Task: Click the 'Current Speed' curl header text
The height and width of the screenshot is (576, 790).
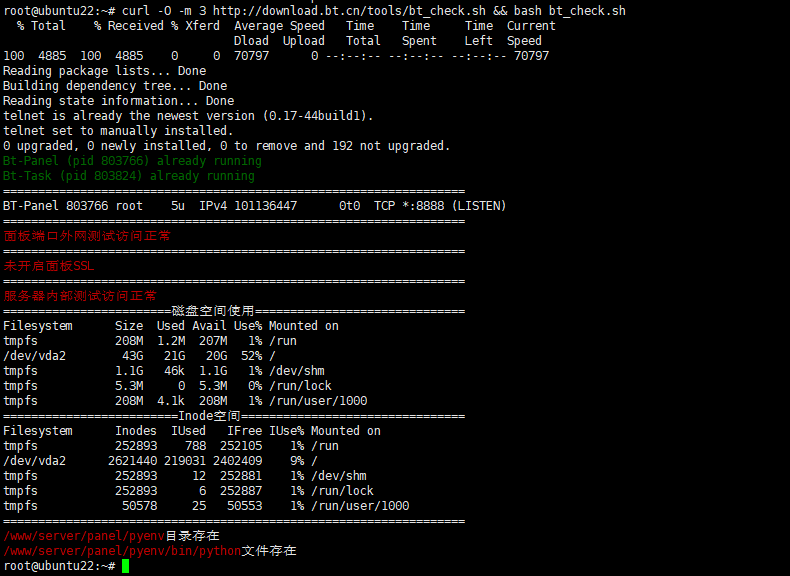Action: click(531, 33)
